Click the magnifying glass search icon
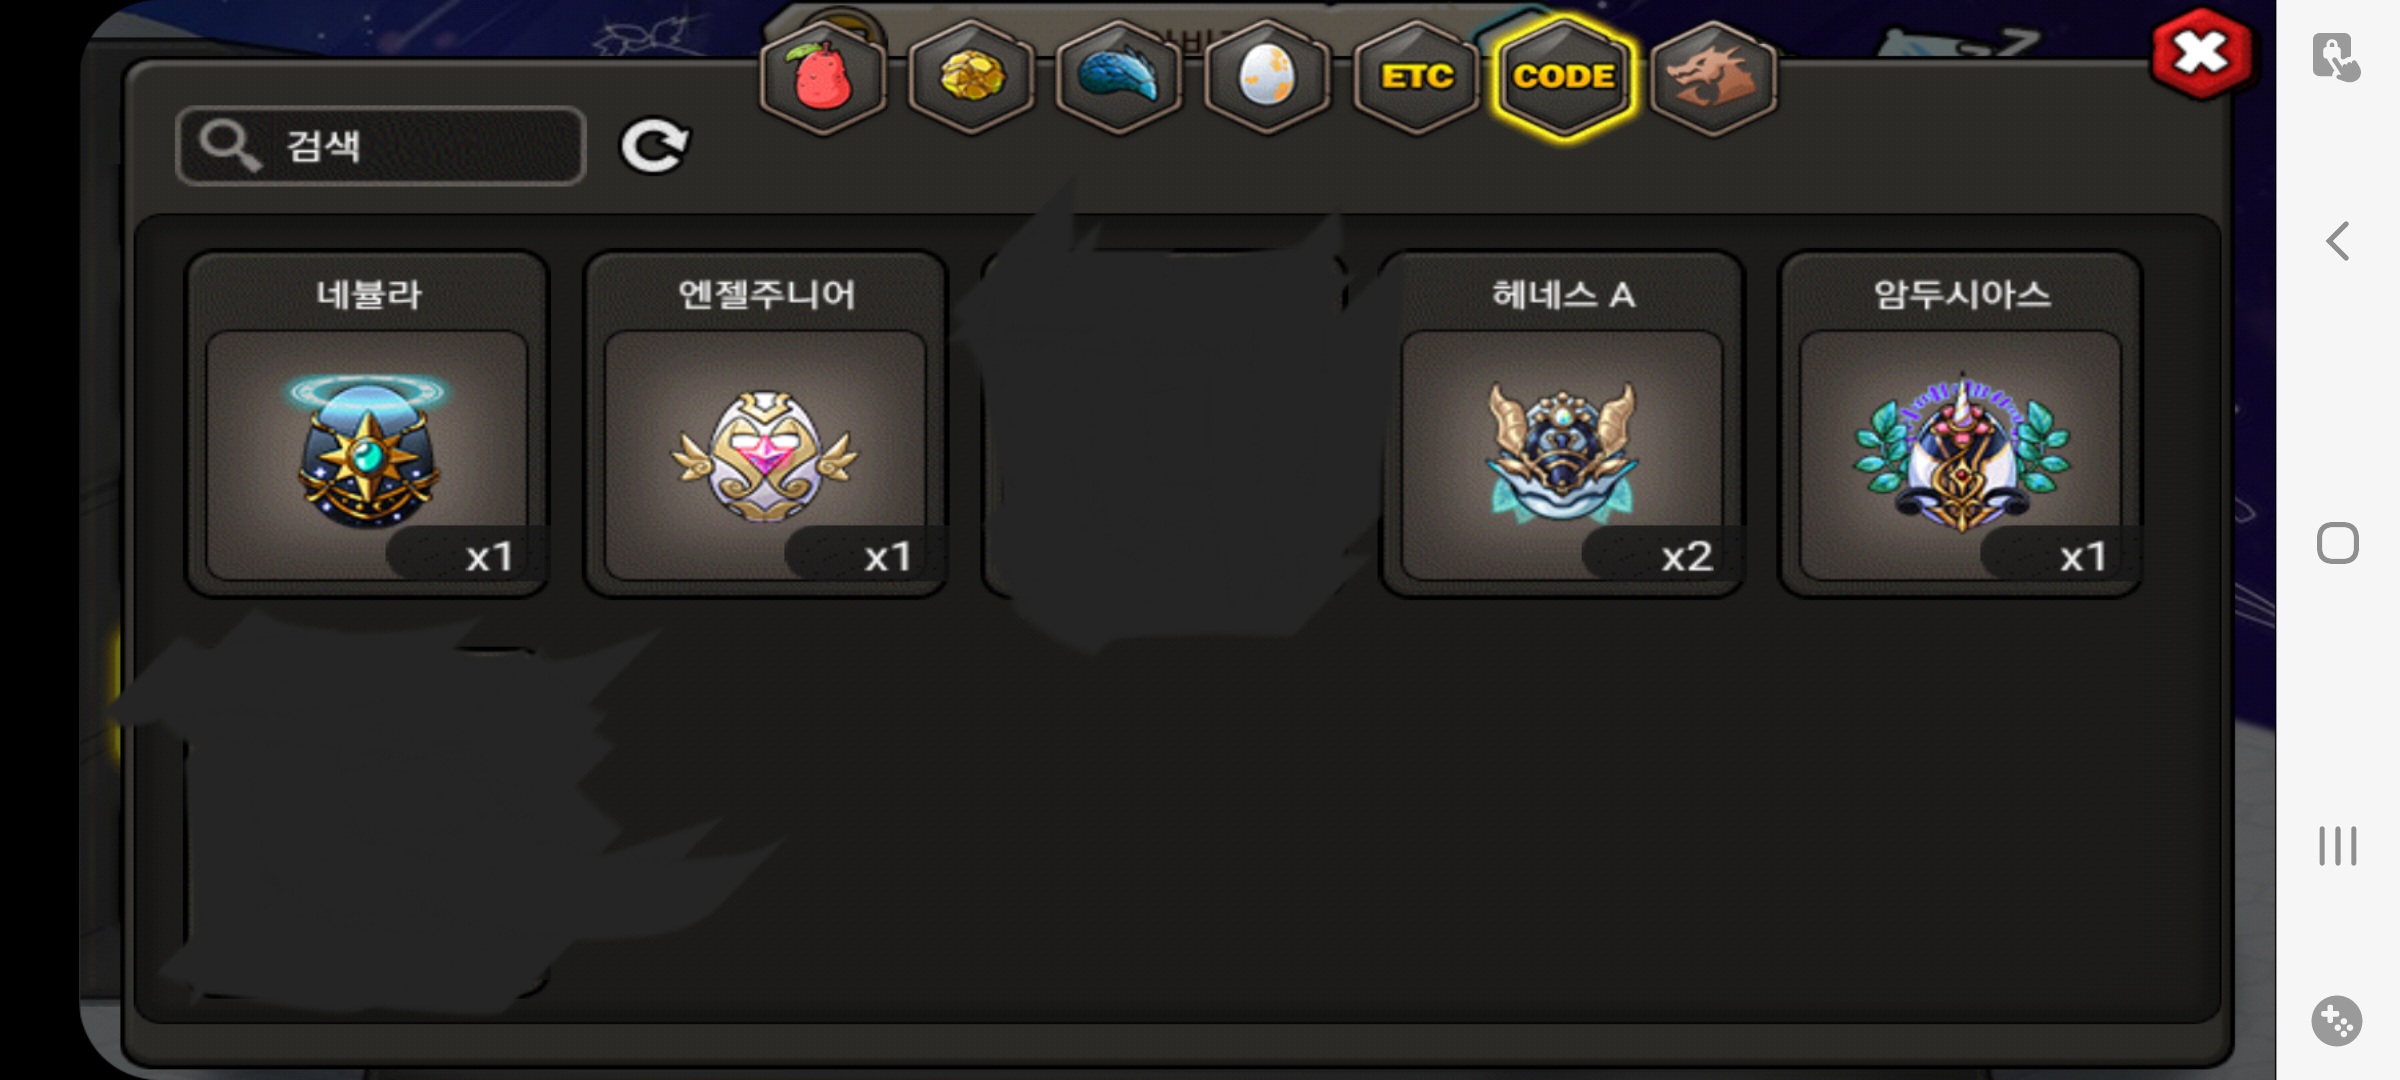2400x1080 pixels. coord(229,146)
